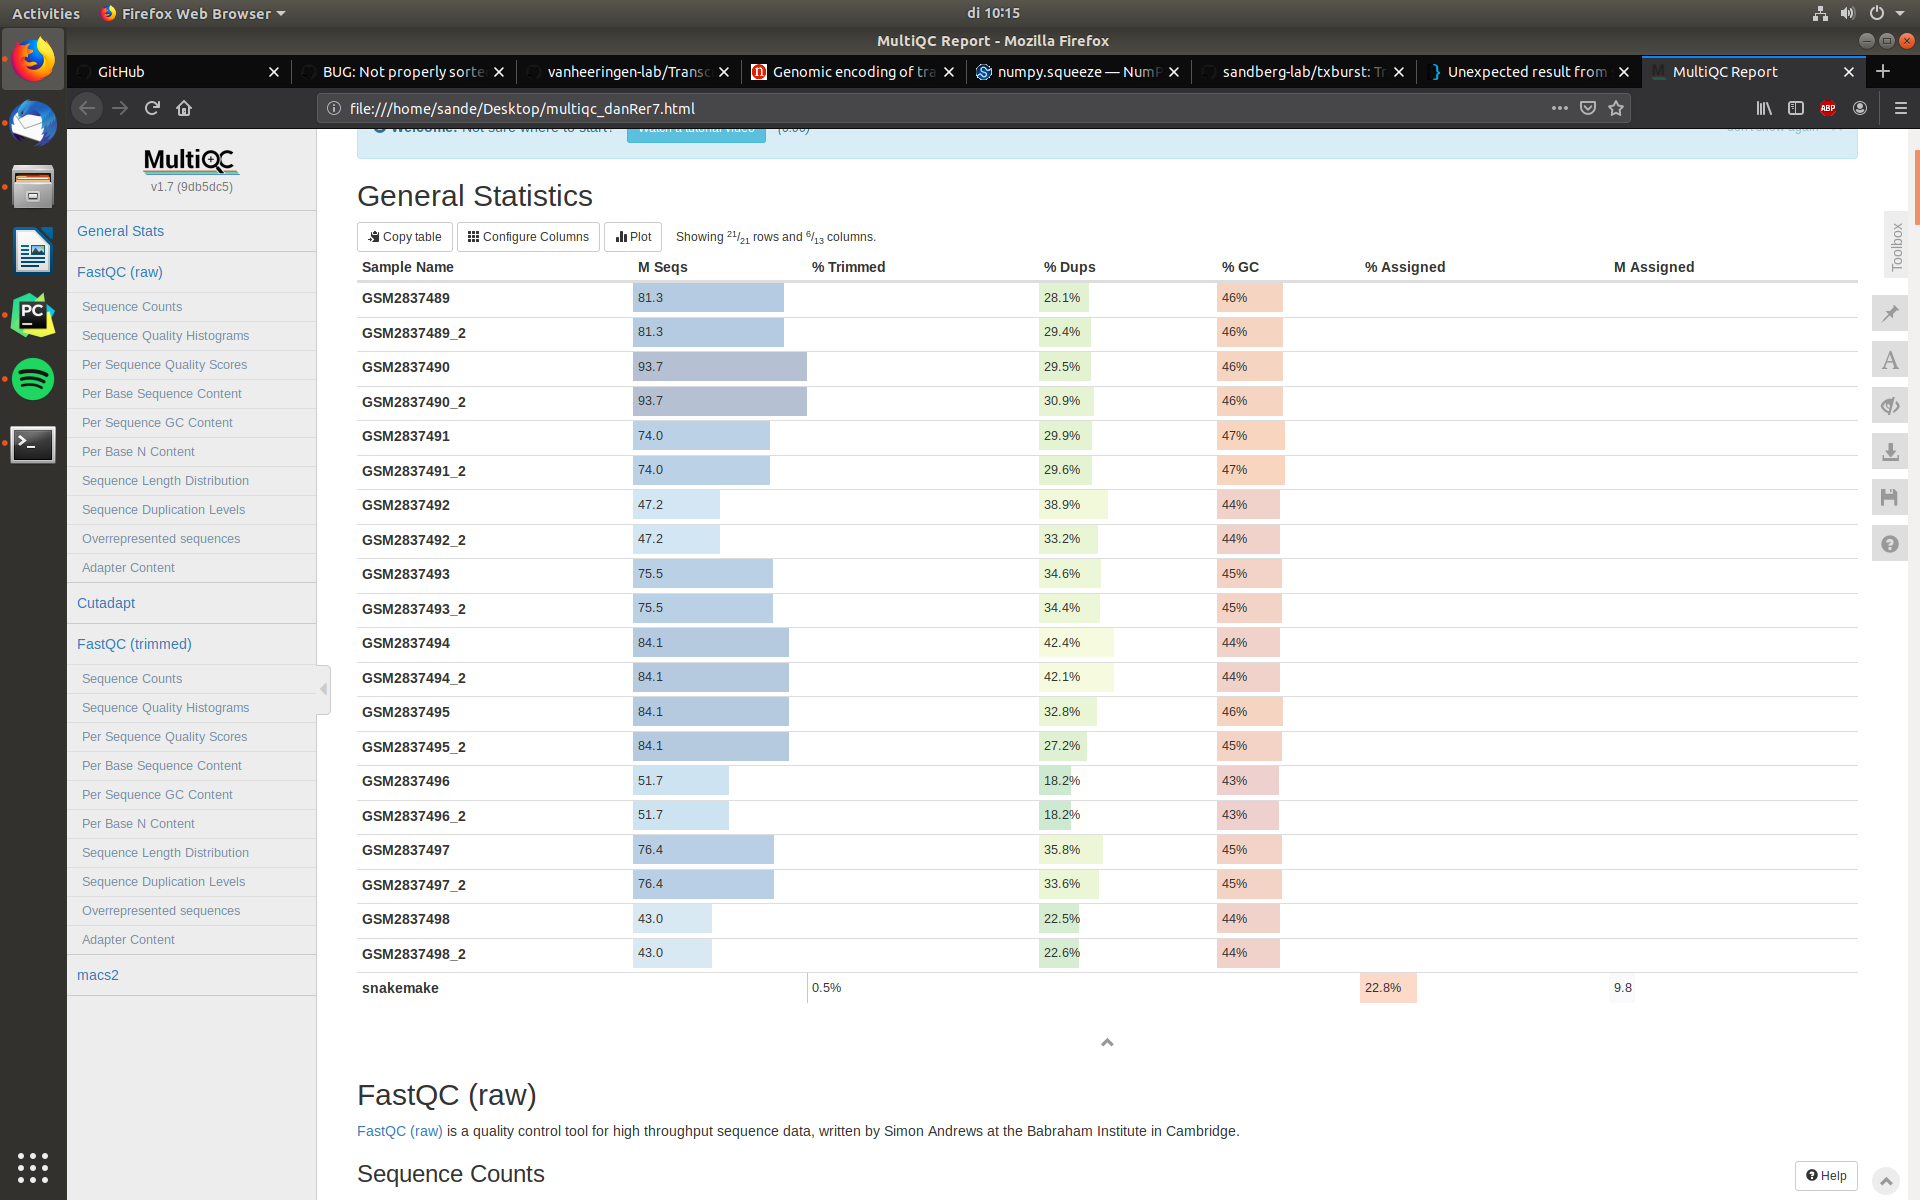Screen dimensions: 1920x1200
Task: Collapse the General Statistics table via the chevron
Action: (1106, 1042)
